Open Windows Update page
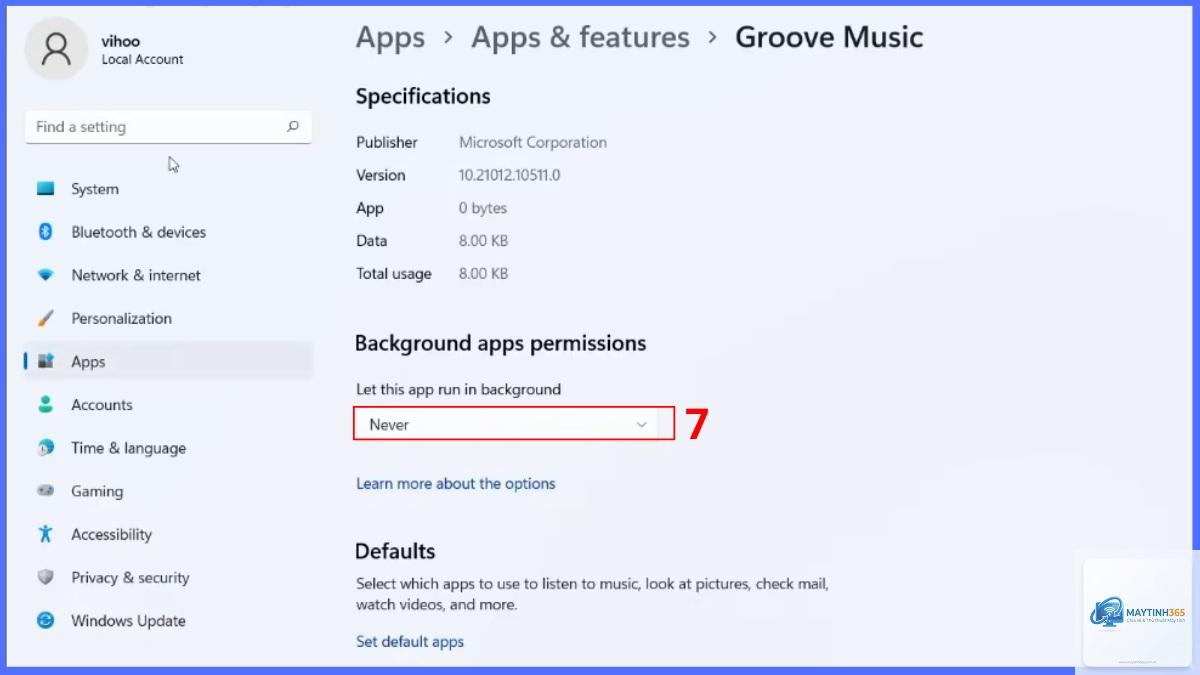The height and width of the screenshot is (675, 1200). click(x=168, y=620)
